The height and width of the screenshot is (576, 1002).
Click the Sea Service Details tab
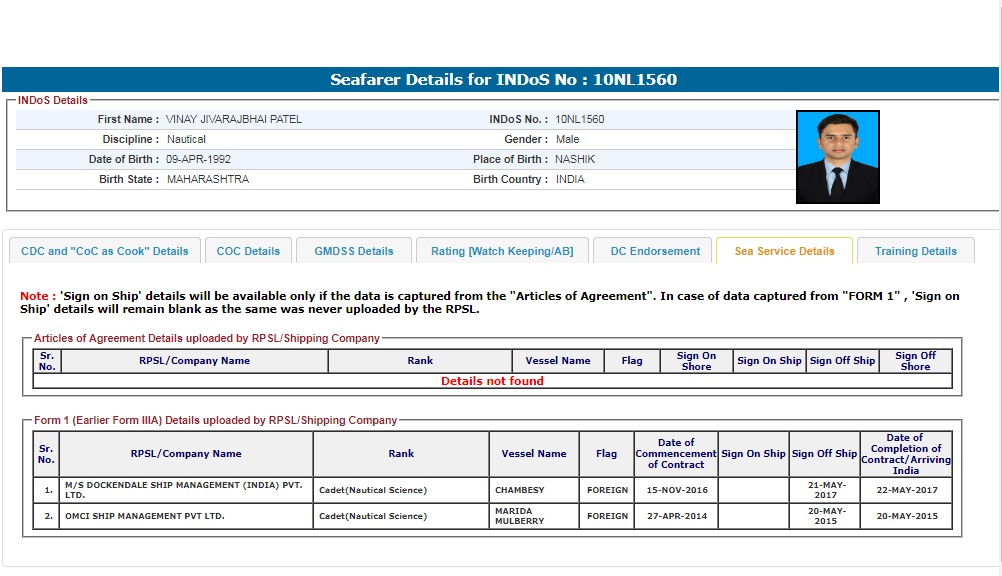784,251
